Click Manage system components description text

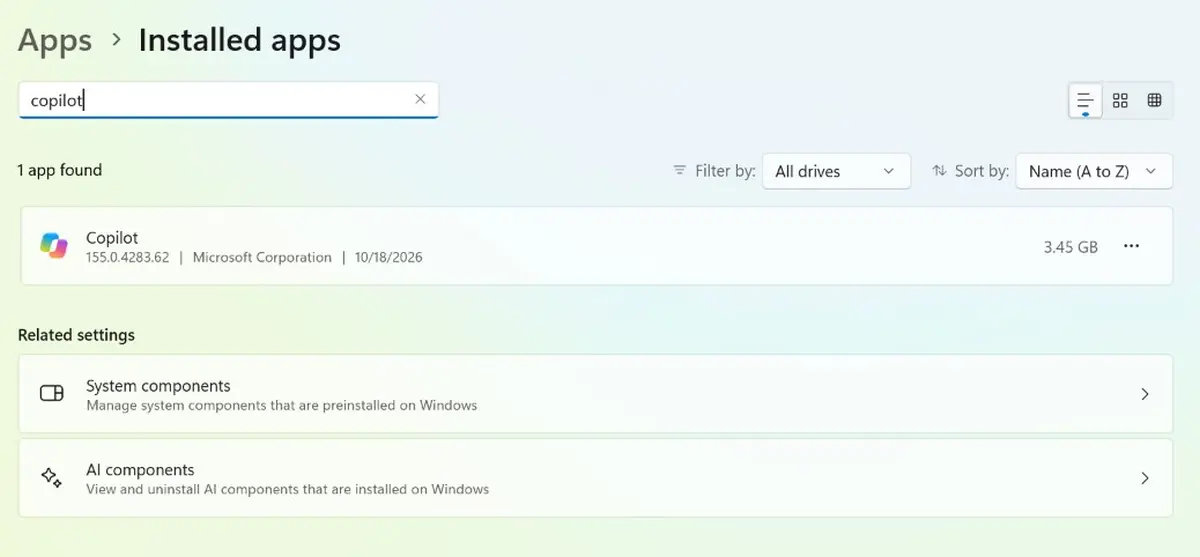[x=282, y=406]
